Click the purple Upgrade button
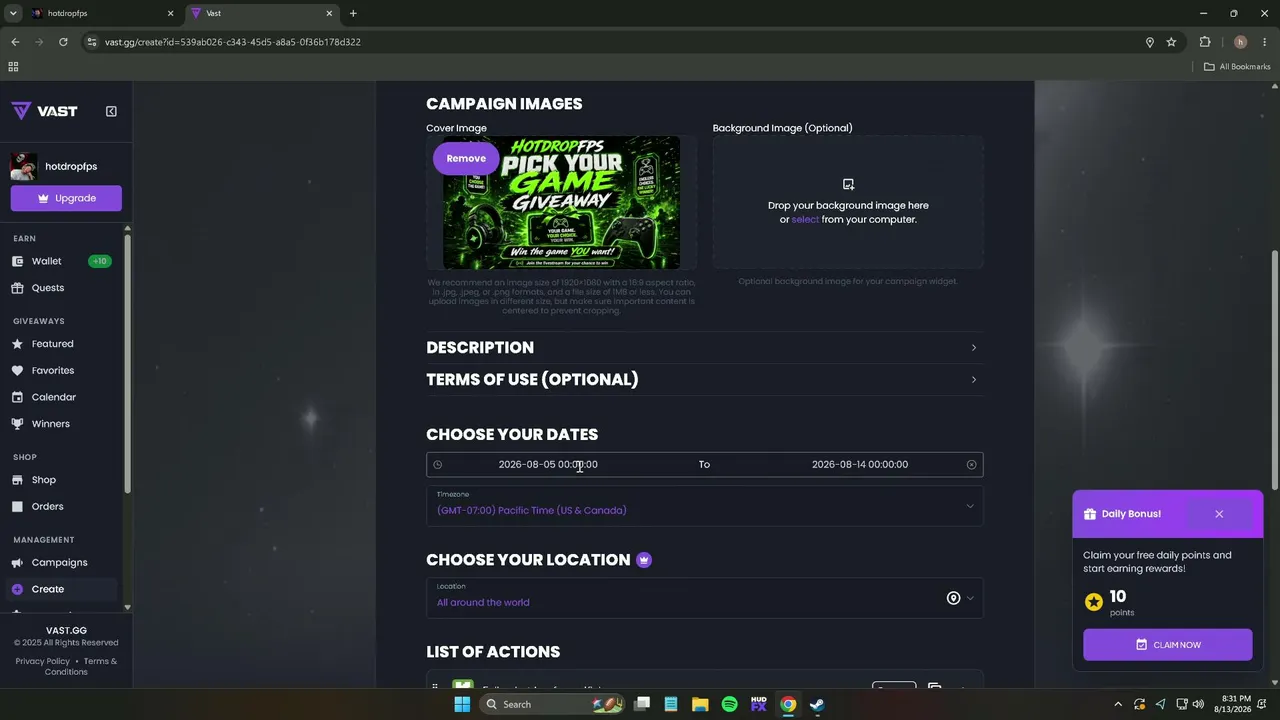 [x=66, y=198]
